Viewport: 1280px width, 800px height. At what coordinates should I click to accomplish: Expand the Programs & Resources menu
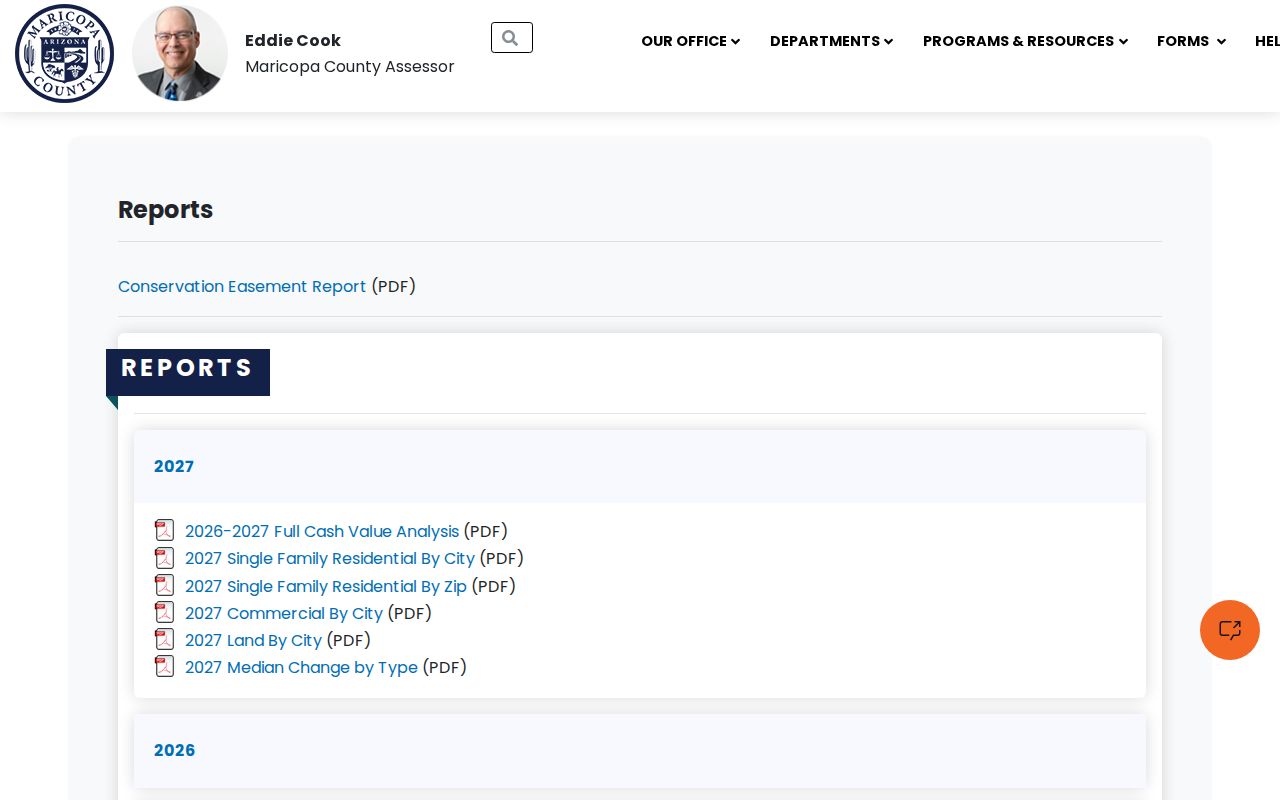pos(1025,41)
